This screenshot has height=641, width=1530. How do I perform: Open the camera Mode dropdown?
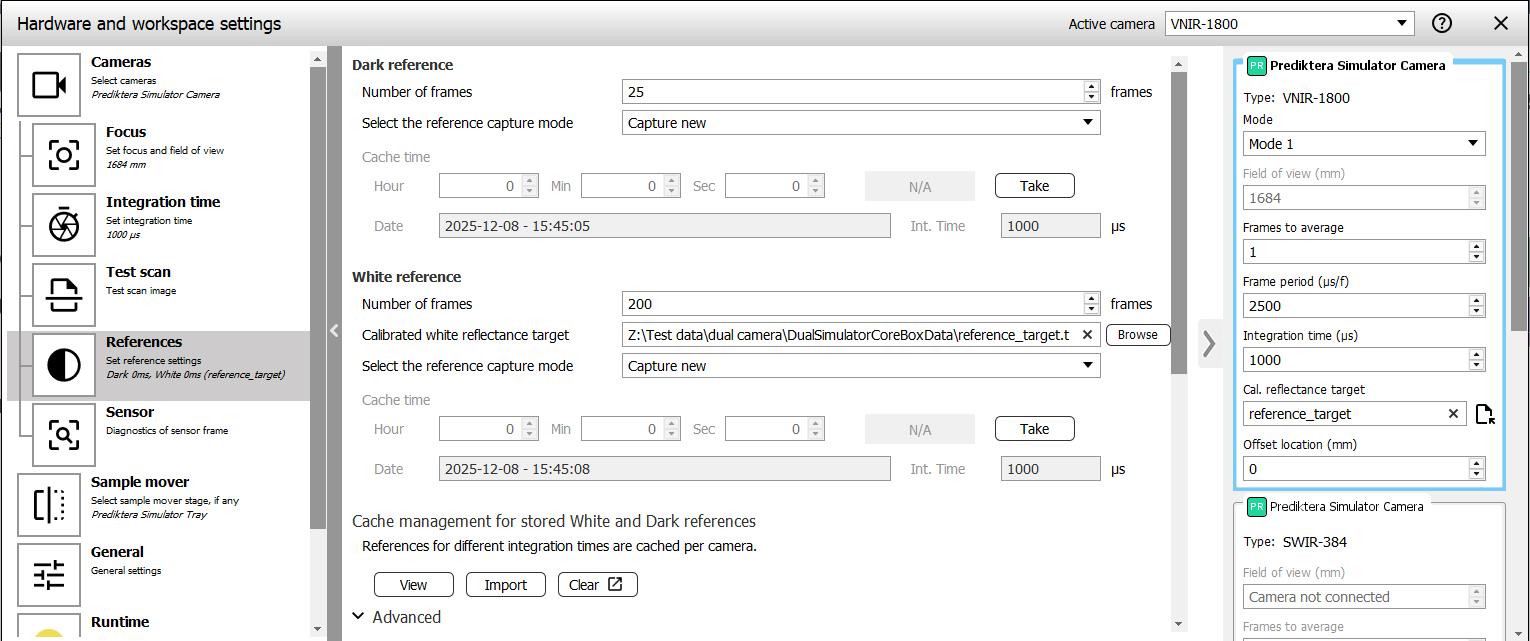(1363, 144)
